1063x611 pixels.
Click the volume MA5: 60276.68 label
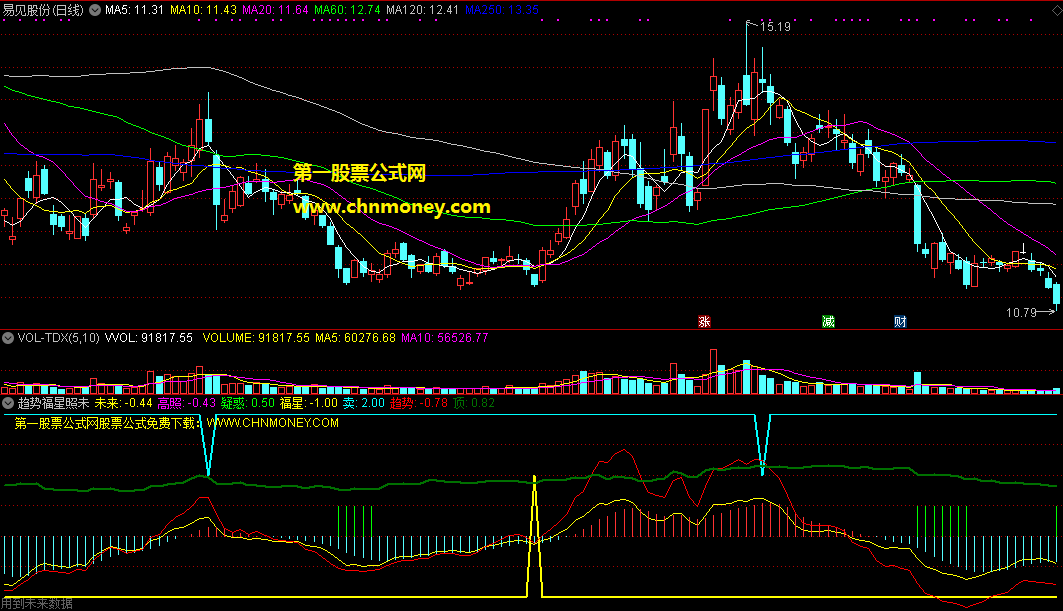pyautogui.click(x=355, y=338)
